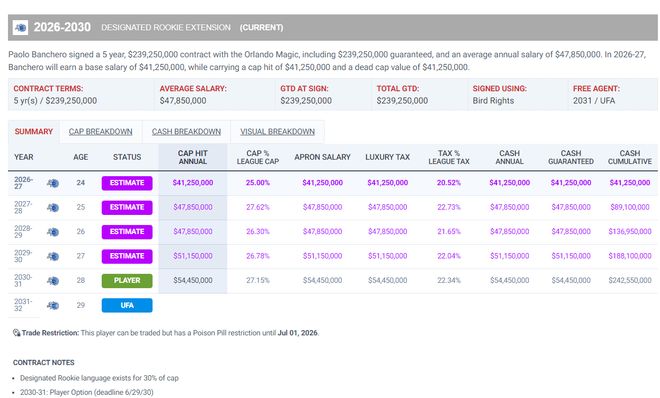Click the 2030-31 Player Option note
This screenshot has width=660, height=398.
[87, 393]
